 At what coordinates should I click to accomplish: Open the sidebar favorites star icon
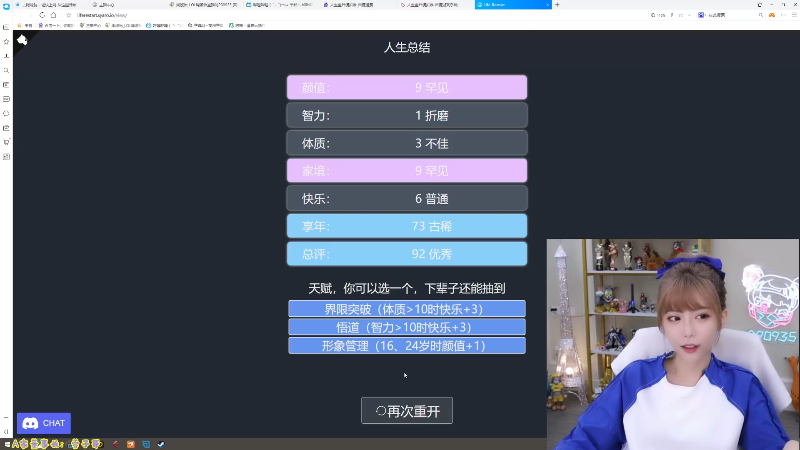[6, 41]
